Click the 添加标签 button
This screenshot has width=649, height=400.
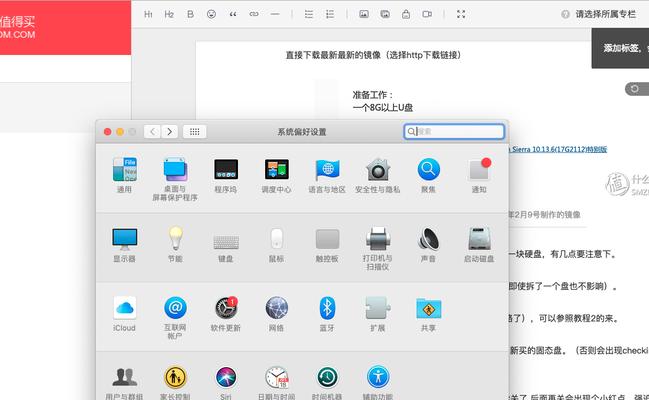pos(620,48)
